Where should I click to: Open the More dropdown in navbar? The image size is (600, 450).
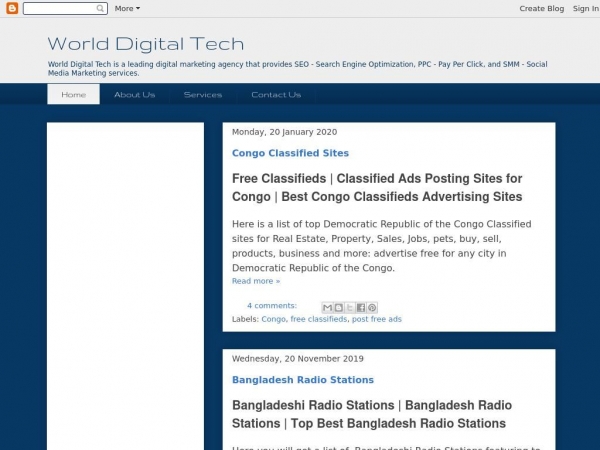[x=127, y=8]
